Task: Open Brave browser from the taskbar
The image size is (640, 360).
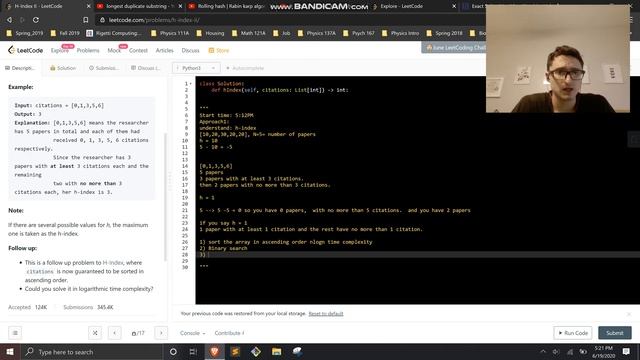Action: coord(214,351)
